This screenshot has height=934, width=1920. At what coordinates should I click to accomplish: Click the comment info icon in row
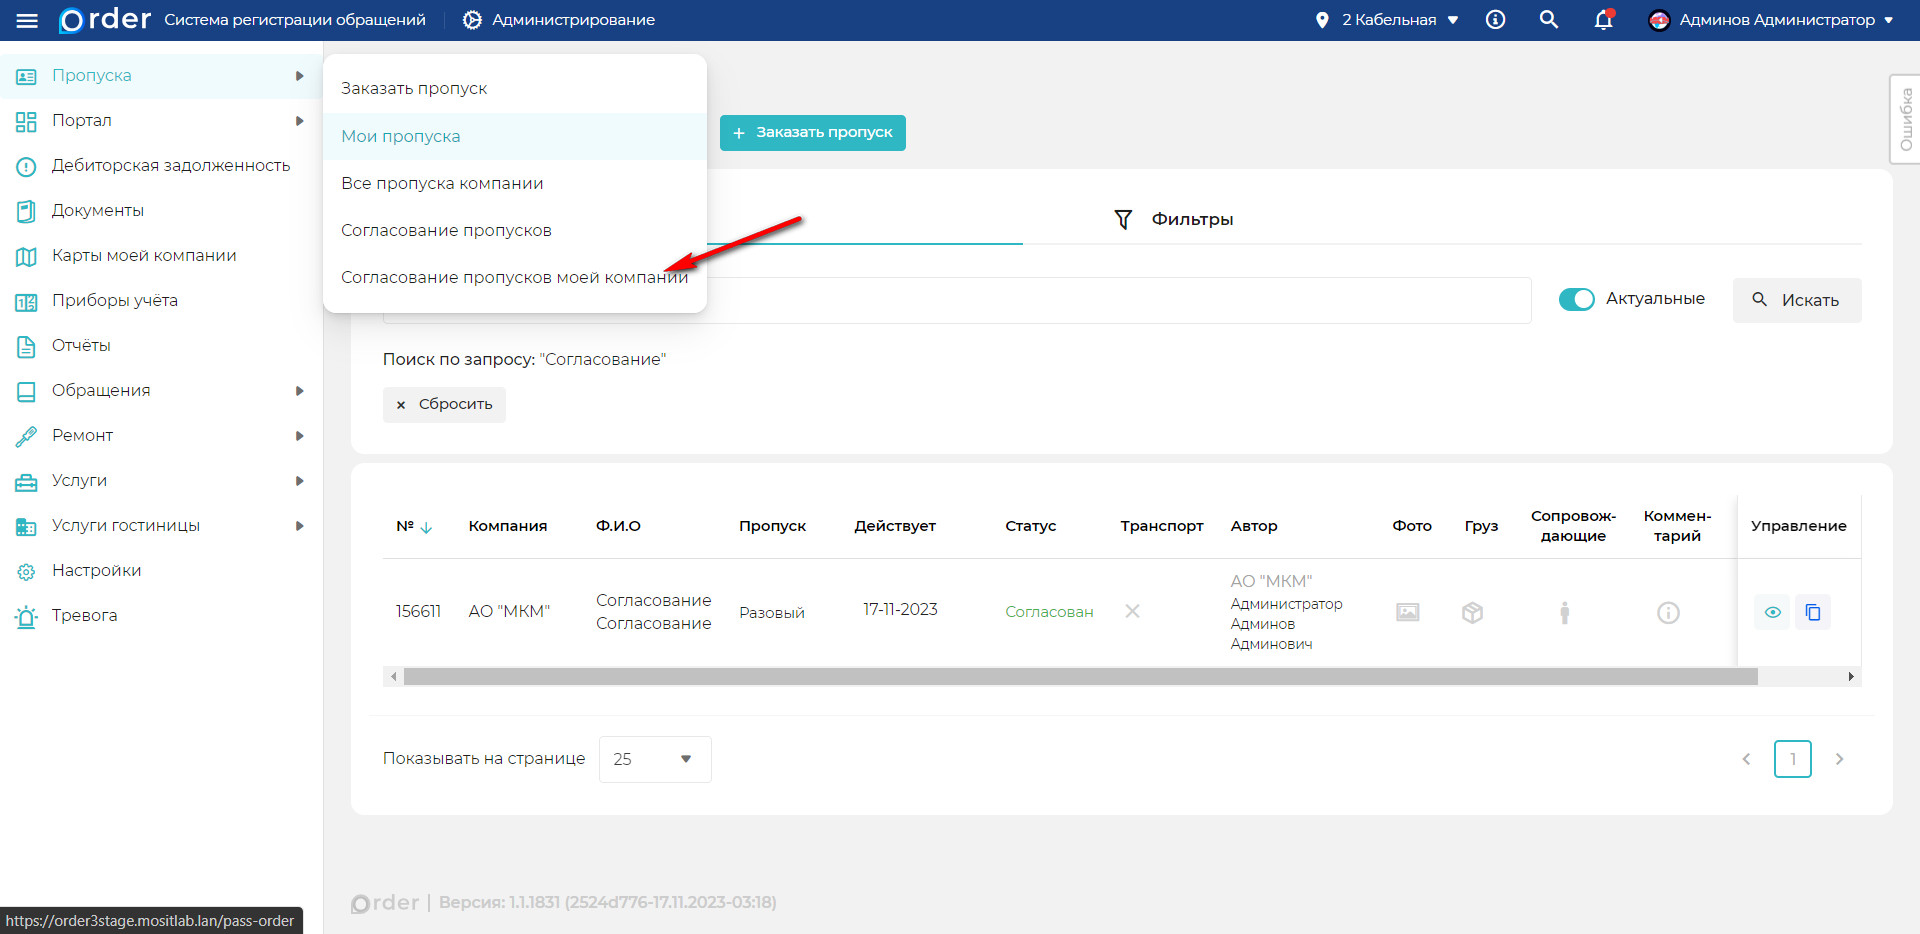tap(1667, 612)
